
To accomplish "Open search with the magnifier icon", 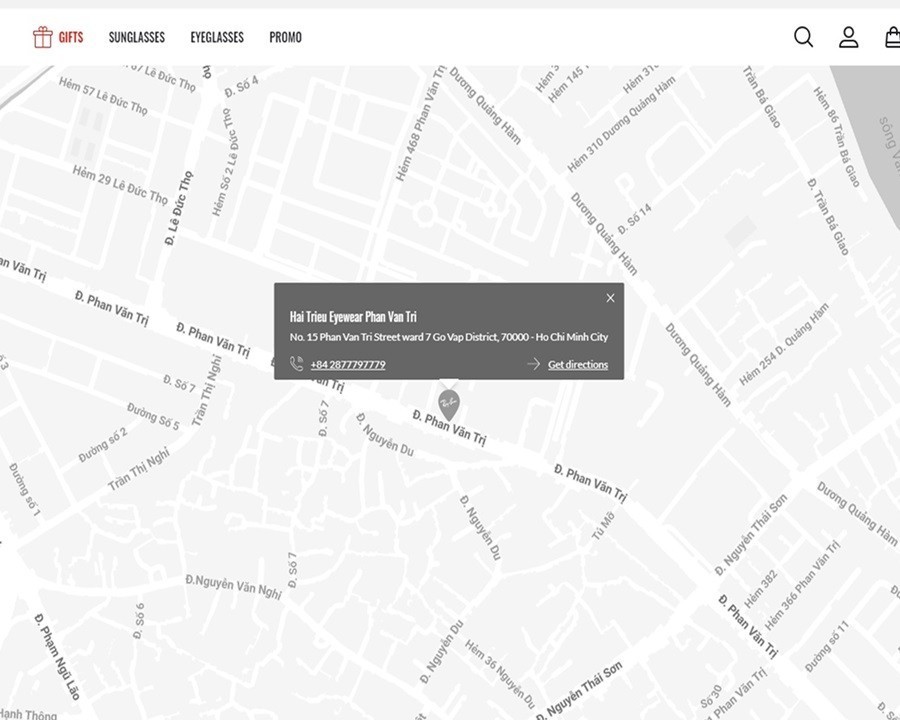I will (803, 37).
